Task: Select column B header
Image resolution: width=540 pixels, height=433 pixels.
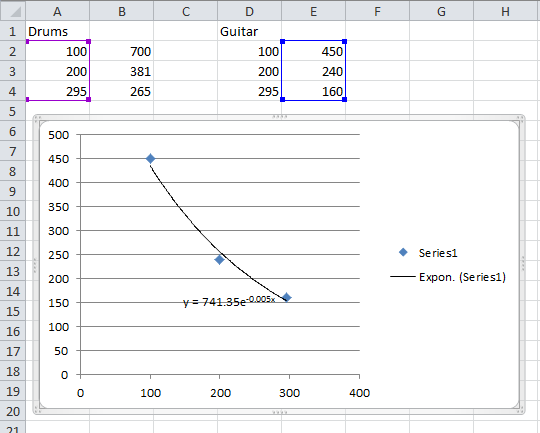Action: point(122,11)
